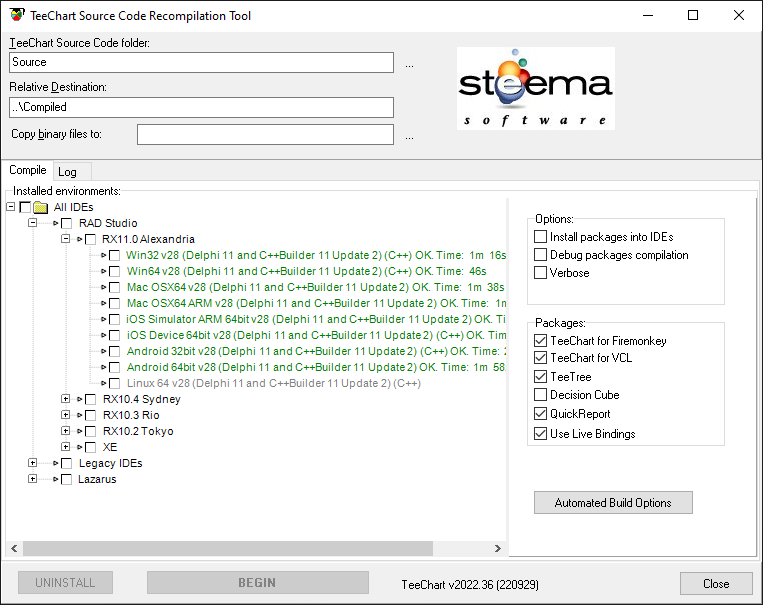Uncheck the QuickReport package
Image resolution: width=763 pixels, height=605 pixels.
pos(540,414)
